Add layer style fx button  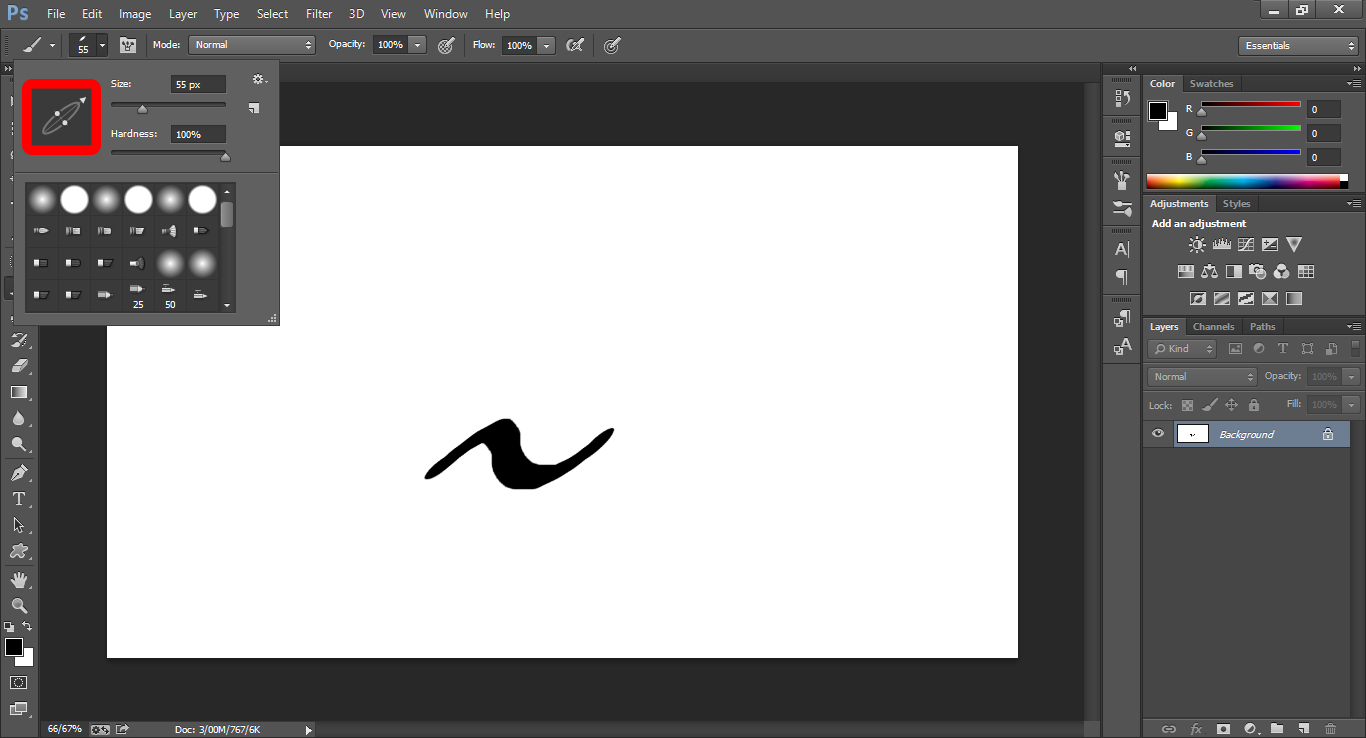coord(1196,729)
